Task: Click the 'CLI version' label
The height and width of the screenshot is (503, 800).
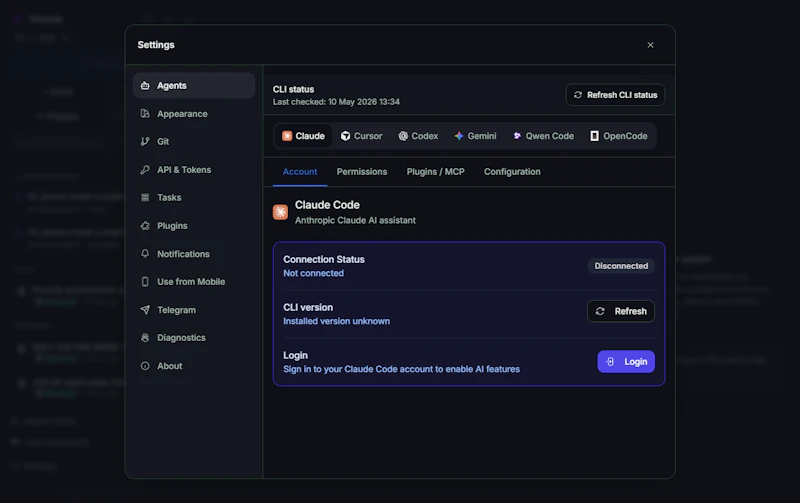Action: pyautogui.click(x=308, y=308)
